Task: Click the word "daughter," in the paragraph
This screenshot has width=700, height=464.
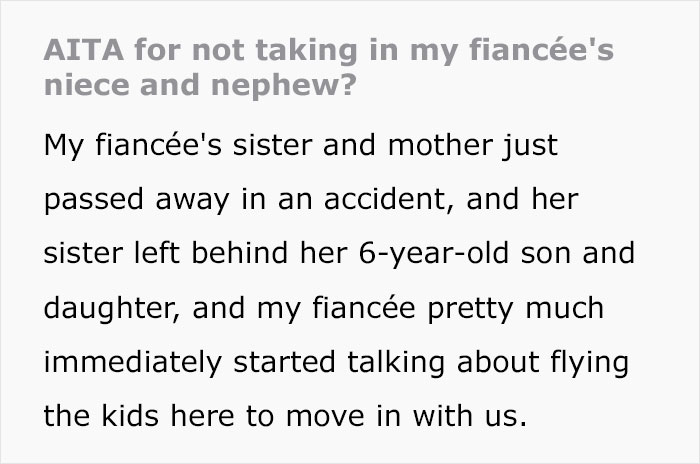Action: 112,309
